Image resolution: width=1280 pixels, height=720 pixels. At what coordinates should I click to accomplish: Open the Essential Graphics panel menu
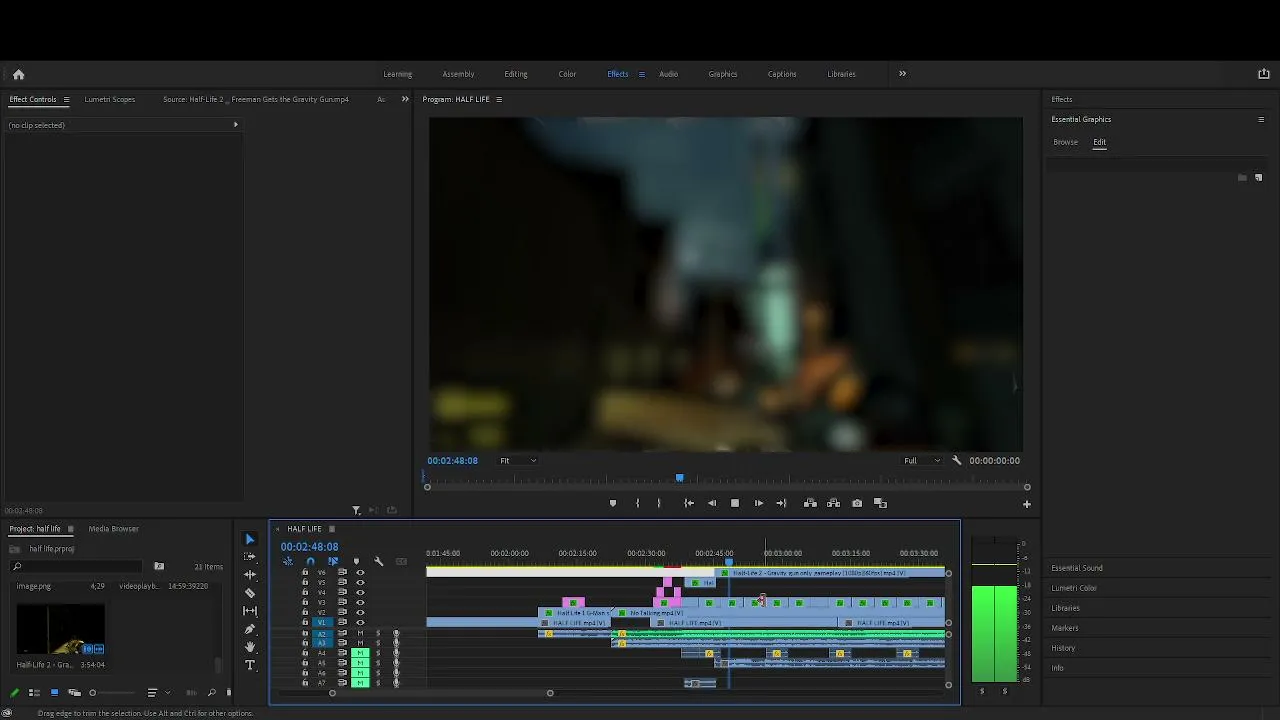pyautogui.click(x=1261, y=119)
